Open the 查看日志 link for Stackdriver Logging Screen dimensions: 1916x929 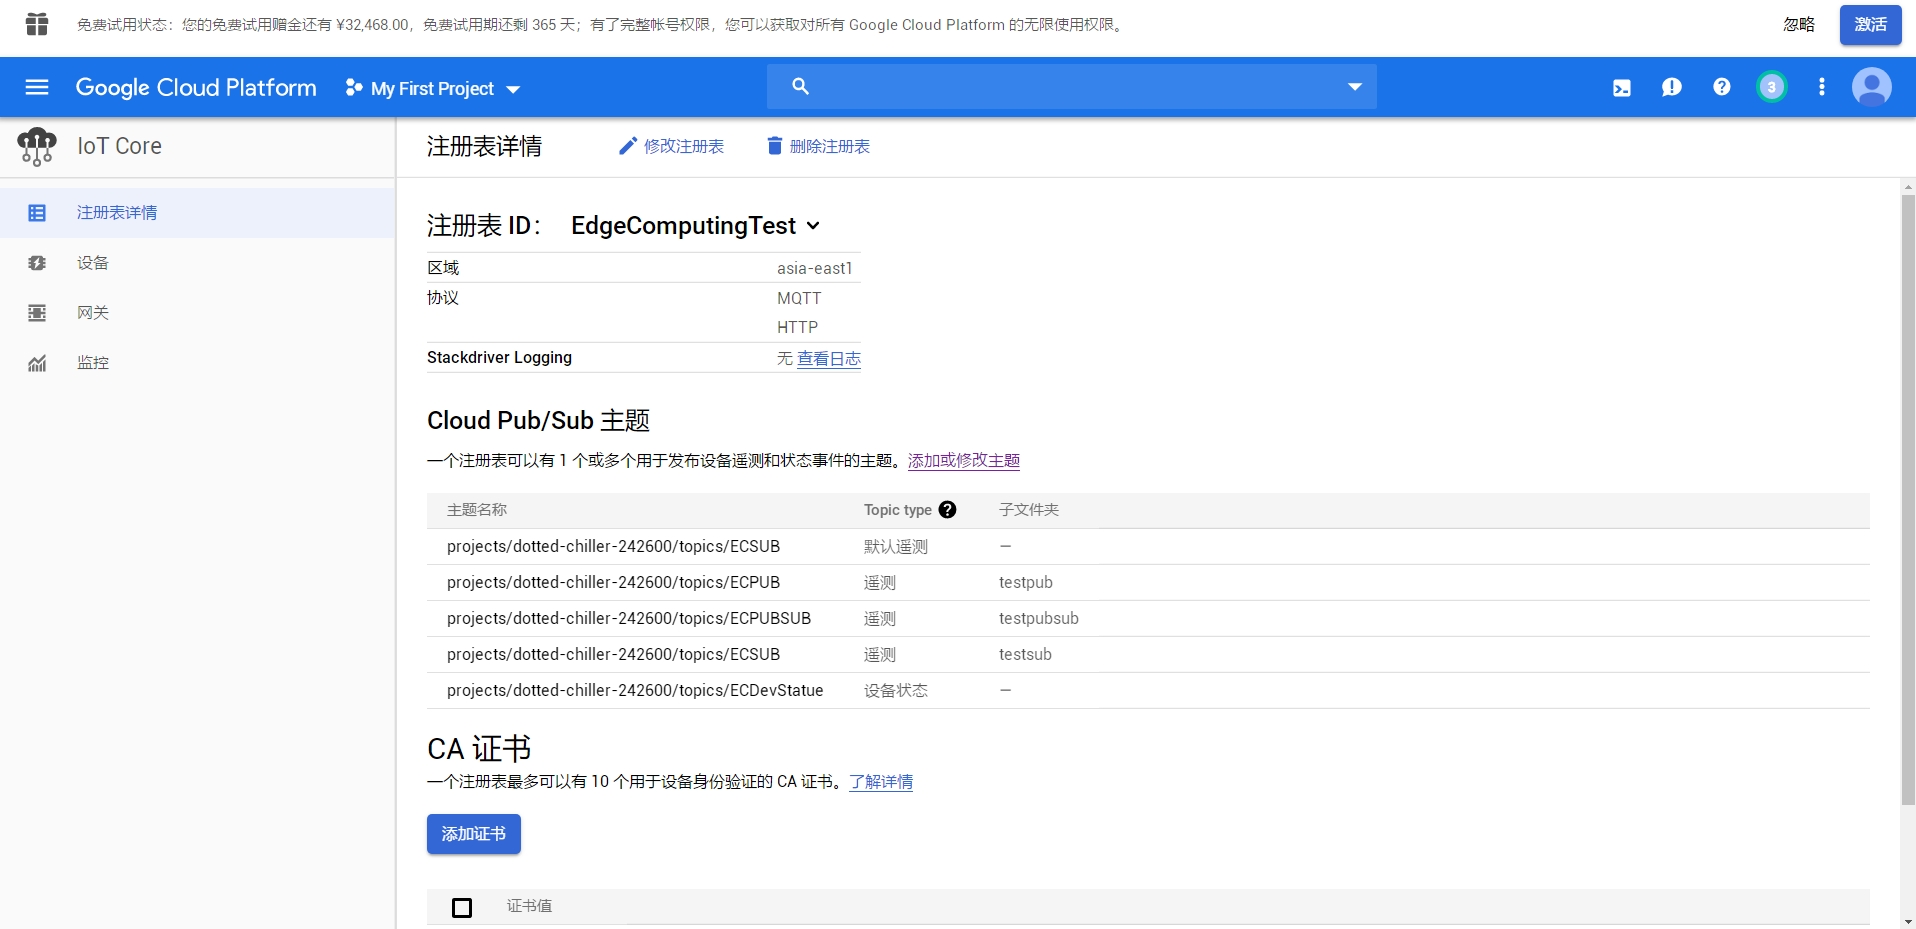(x=828, y=358)
